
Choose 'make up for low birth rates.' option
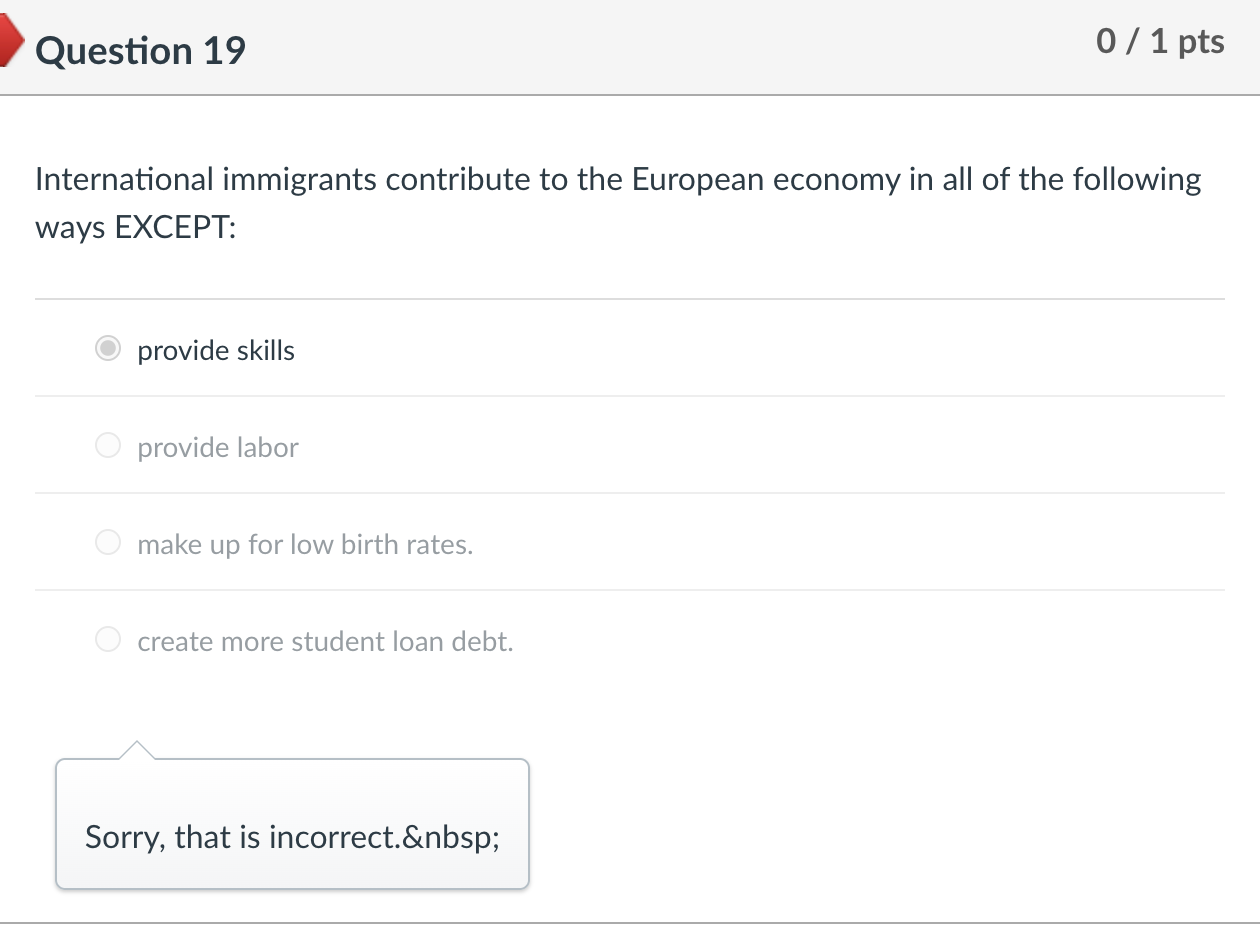[x=107, y=542]
